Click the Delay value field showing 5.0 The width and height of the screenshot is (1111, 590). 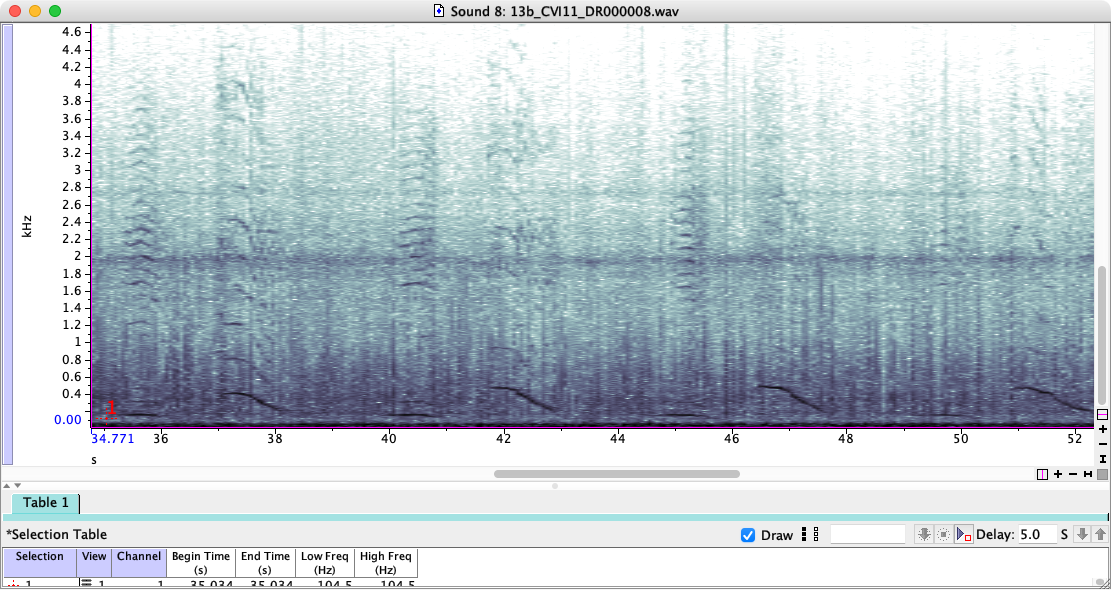pos(1037,535)
